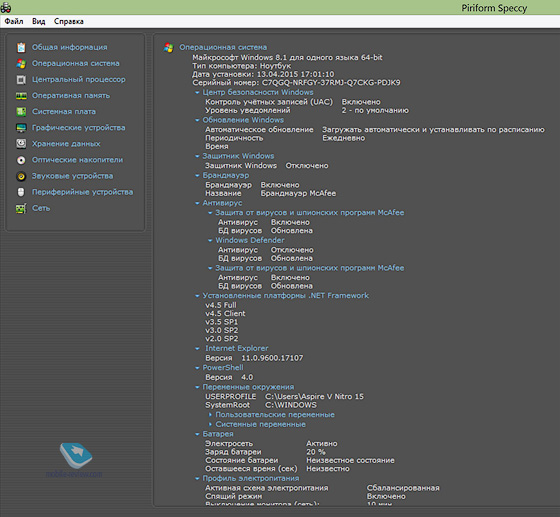The image size is (560, 517).
Task: Collapse the Профиль электропитания node
Action: tap(197, 478)
